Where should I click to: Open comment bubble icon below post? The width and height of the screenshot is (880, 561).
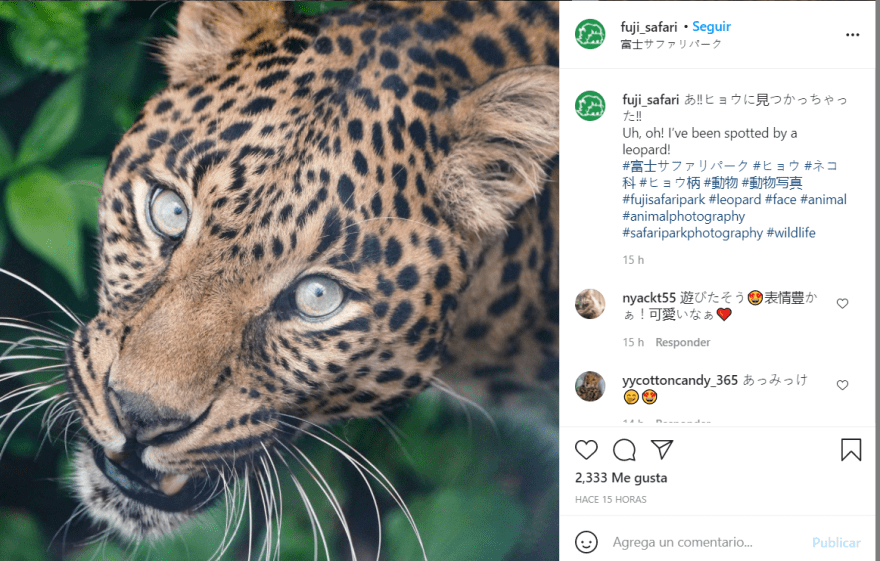624,450
